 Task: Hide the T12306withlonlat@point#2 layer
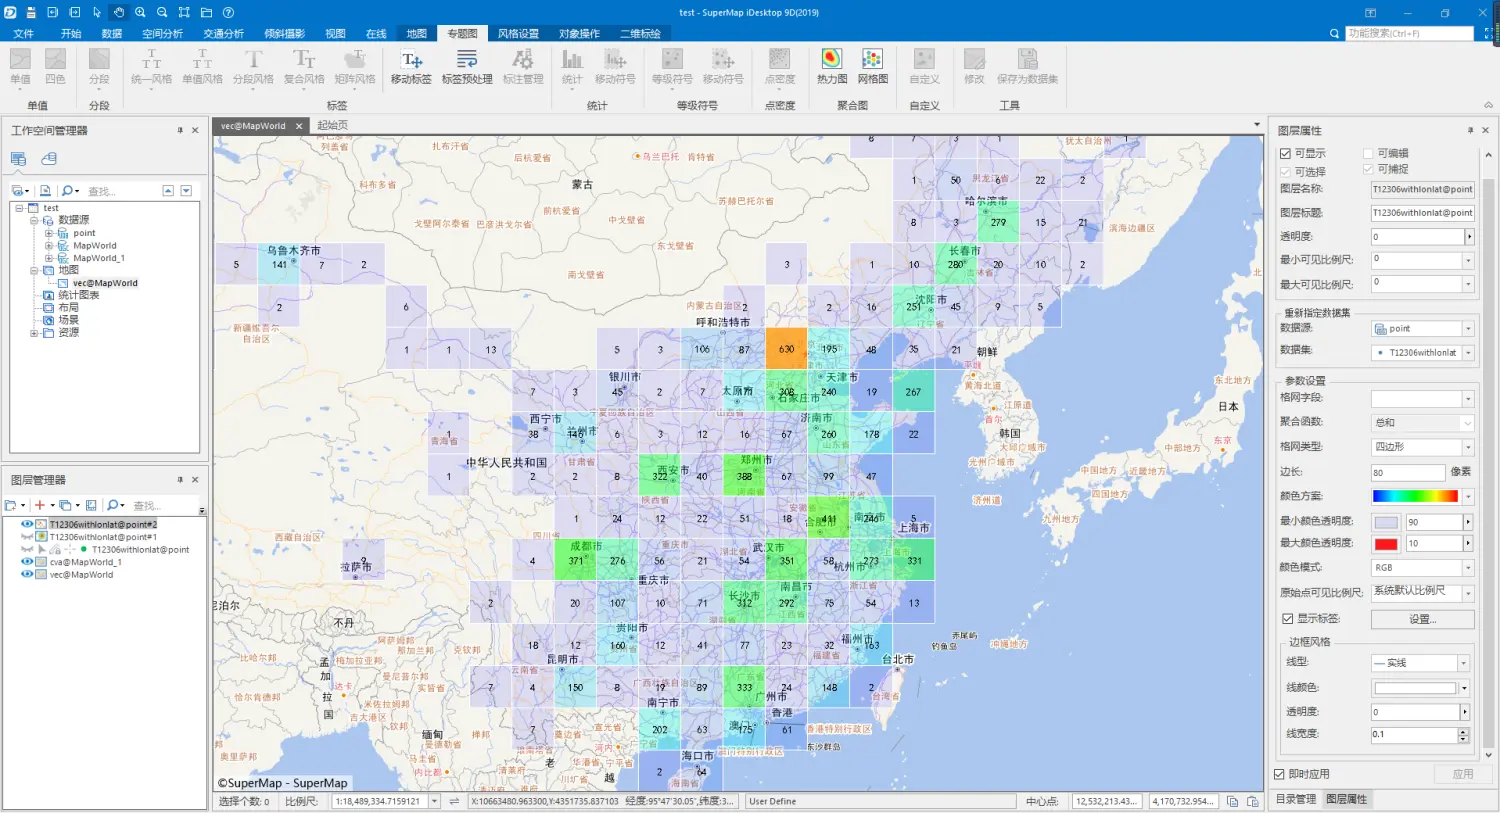click(x=27, y=524)
